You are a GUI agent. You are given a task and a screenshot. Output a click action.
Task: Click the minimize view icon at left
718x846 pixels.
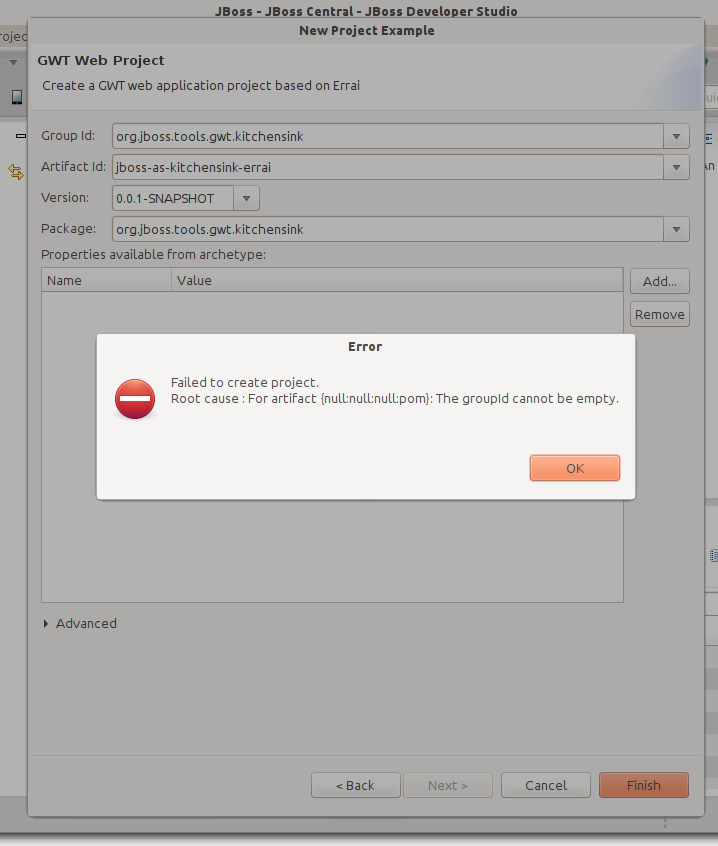pyautogui.click(x=20, y=136)
